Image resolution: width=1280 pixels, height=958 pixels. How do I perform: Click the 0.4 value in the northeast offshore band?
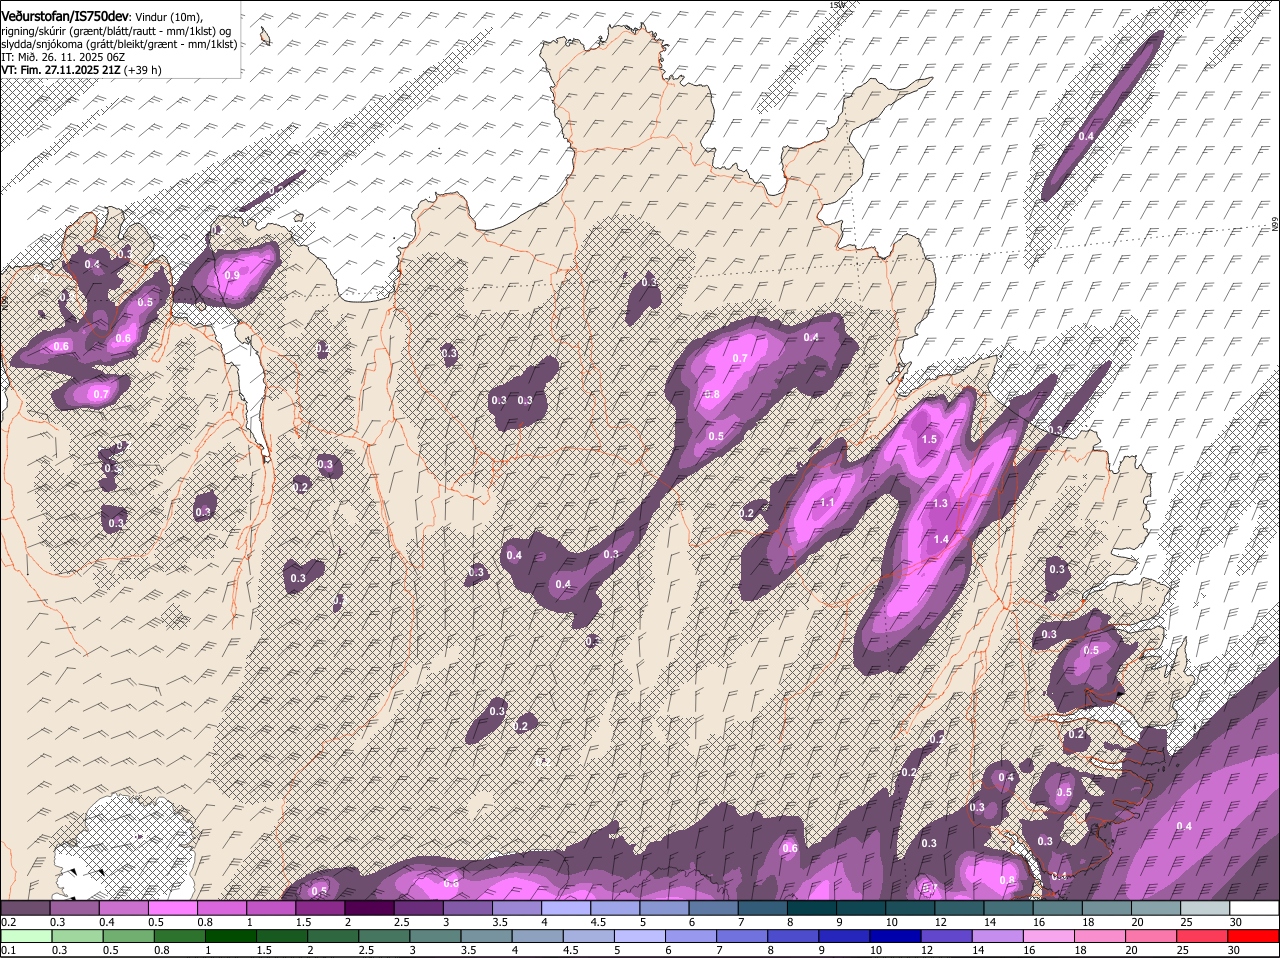(x=1086, y=136)
